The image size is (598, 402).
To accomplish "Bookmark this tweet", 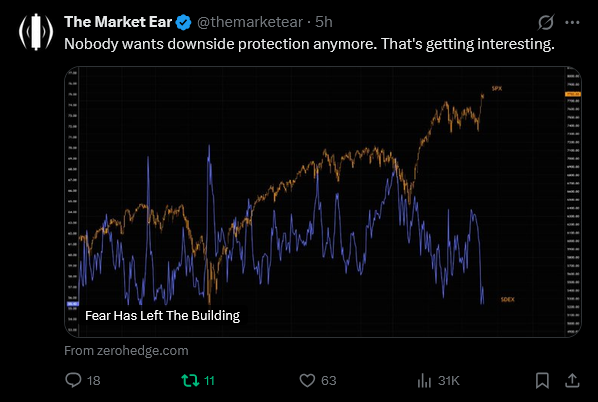I will pyautogui.click(x=542, y=380).
